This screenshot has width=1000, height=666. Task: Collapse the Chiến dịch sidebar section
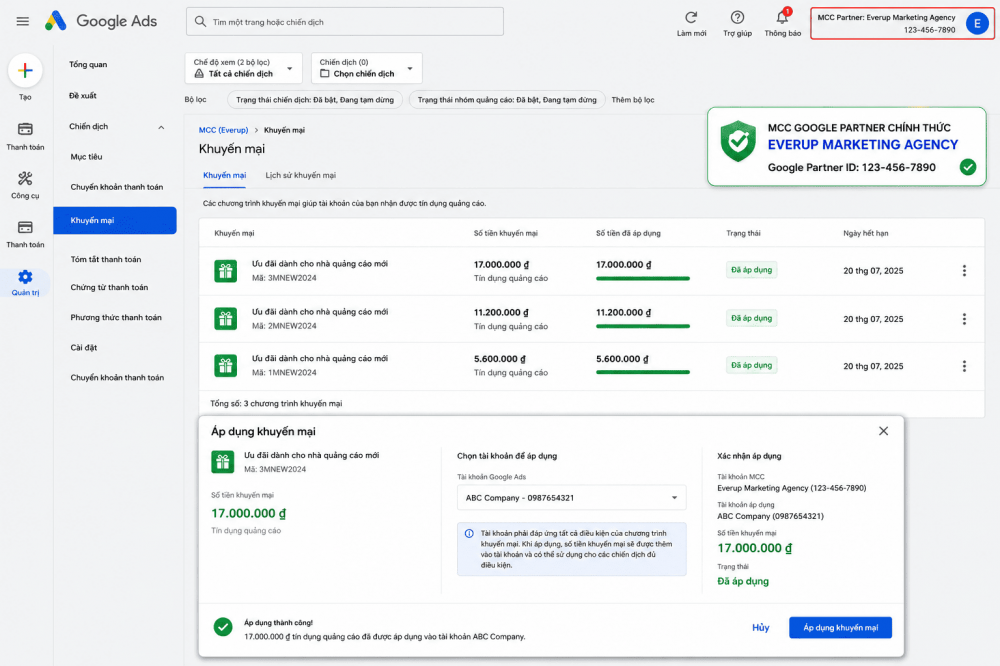coord(161,127)
